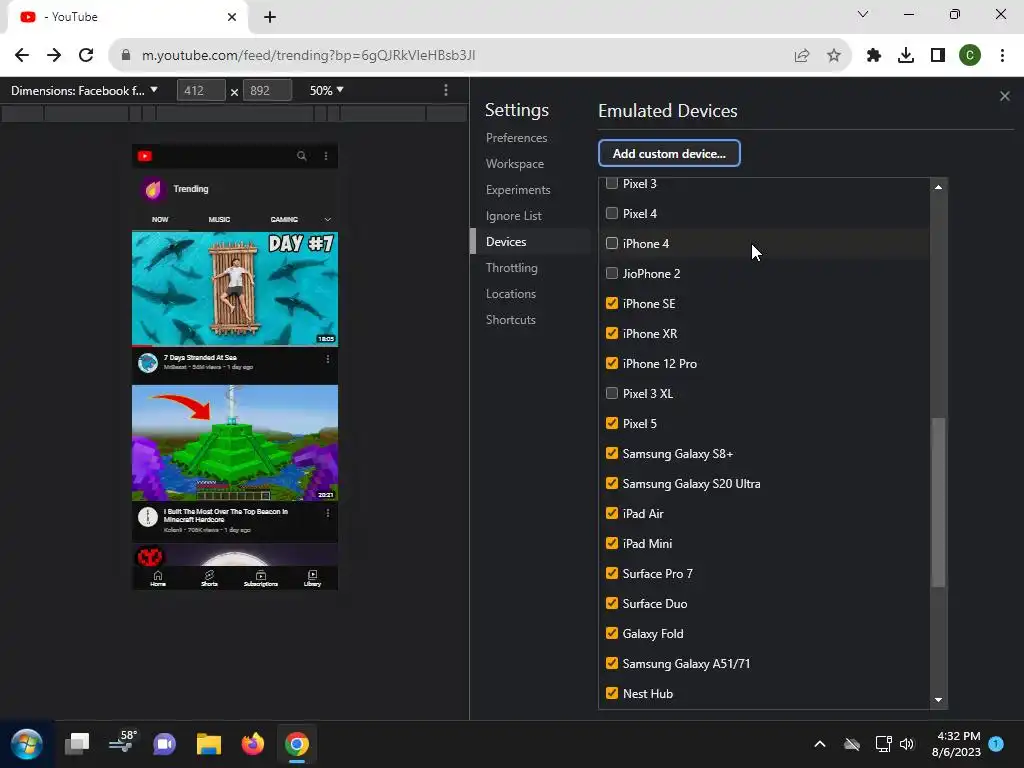Open the 50% zoom dropdown
Image resolution: width=1024 pixels, height=768 pixels.
327,90
